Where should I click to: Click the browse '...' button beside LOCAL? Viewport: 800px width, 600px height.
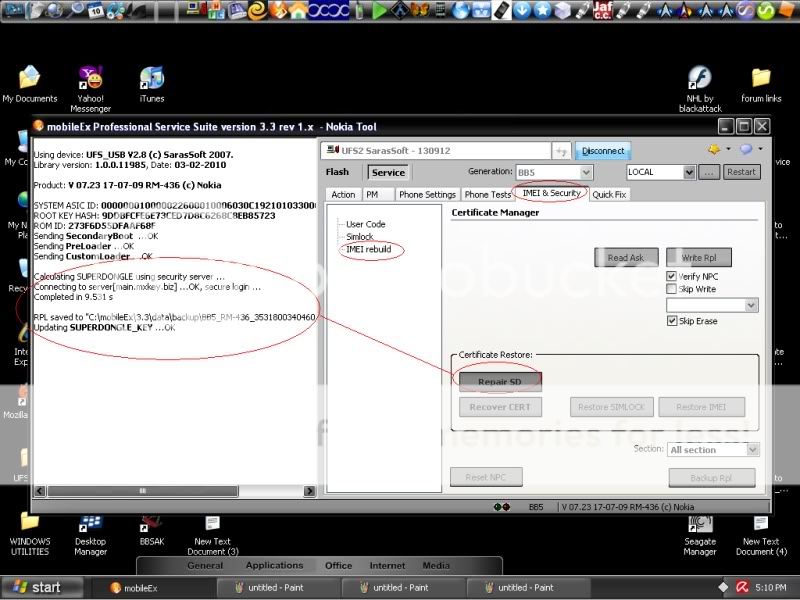point(709,172)
